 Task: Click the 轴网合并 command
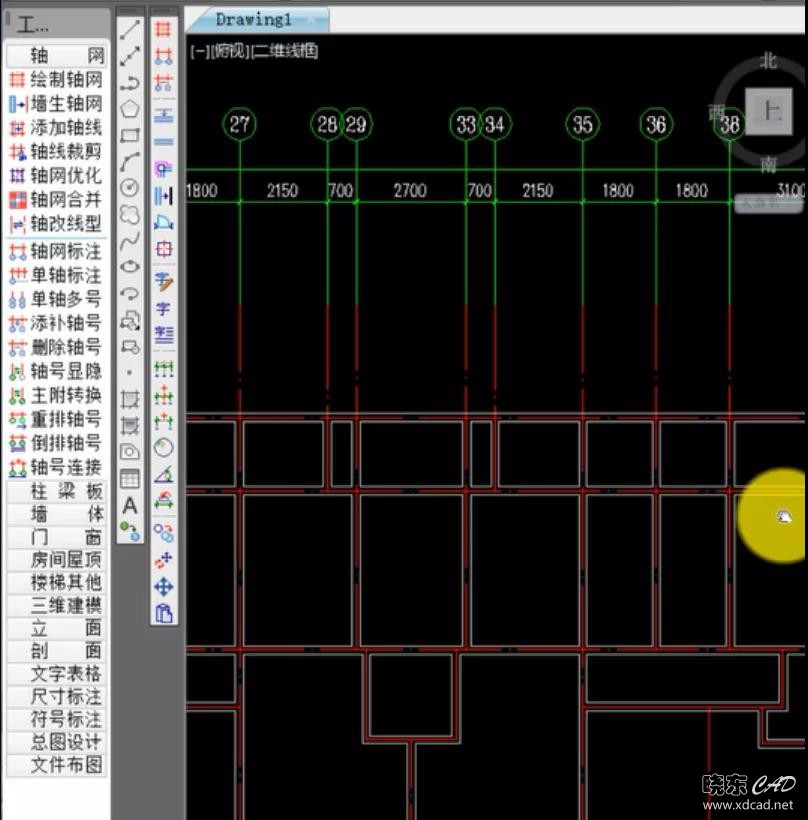coord(56,199)
